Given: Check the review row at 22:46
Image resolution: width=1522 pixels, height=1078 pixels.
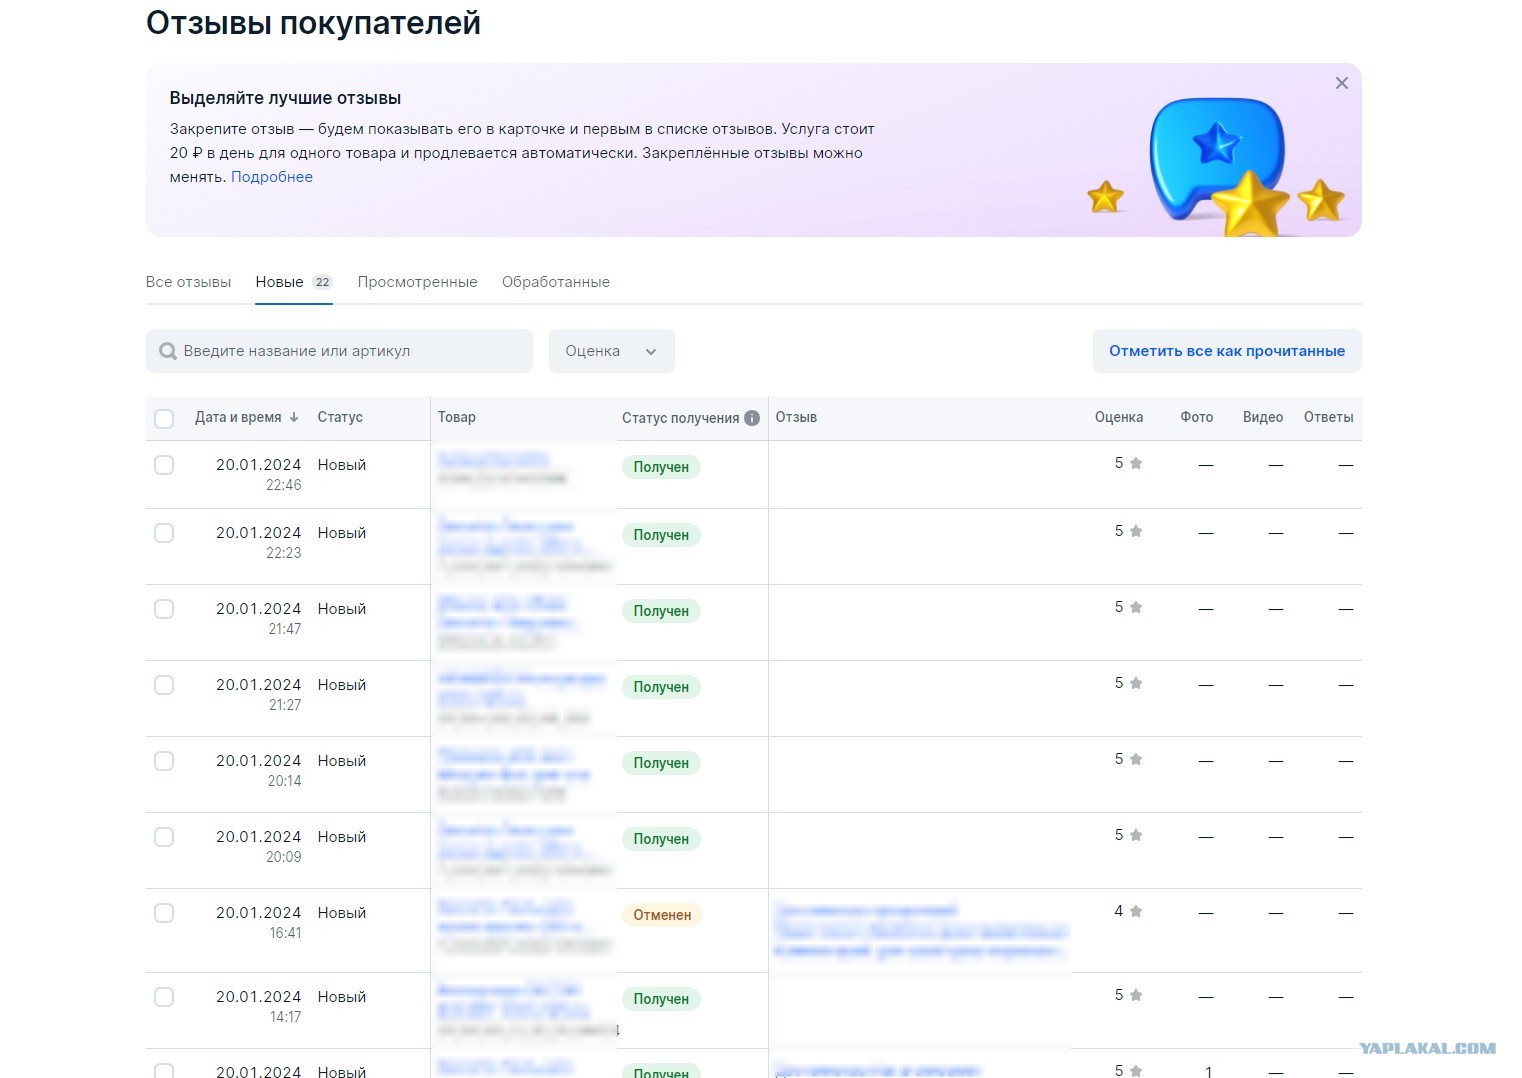Looking at the screenshot, I should [164, 465].
